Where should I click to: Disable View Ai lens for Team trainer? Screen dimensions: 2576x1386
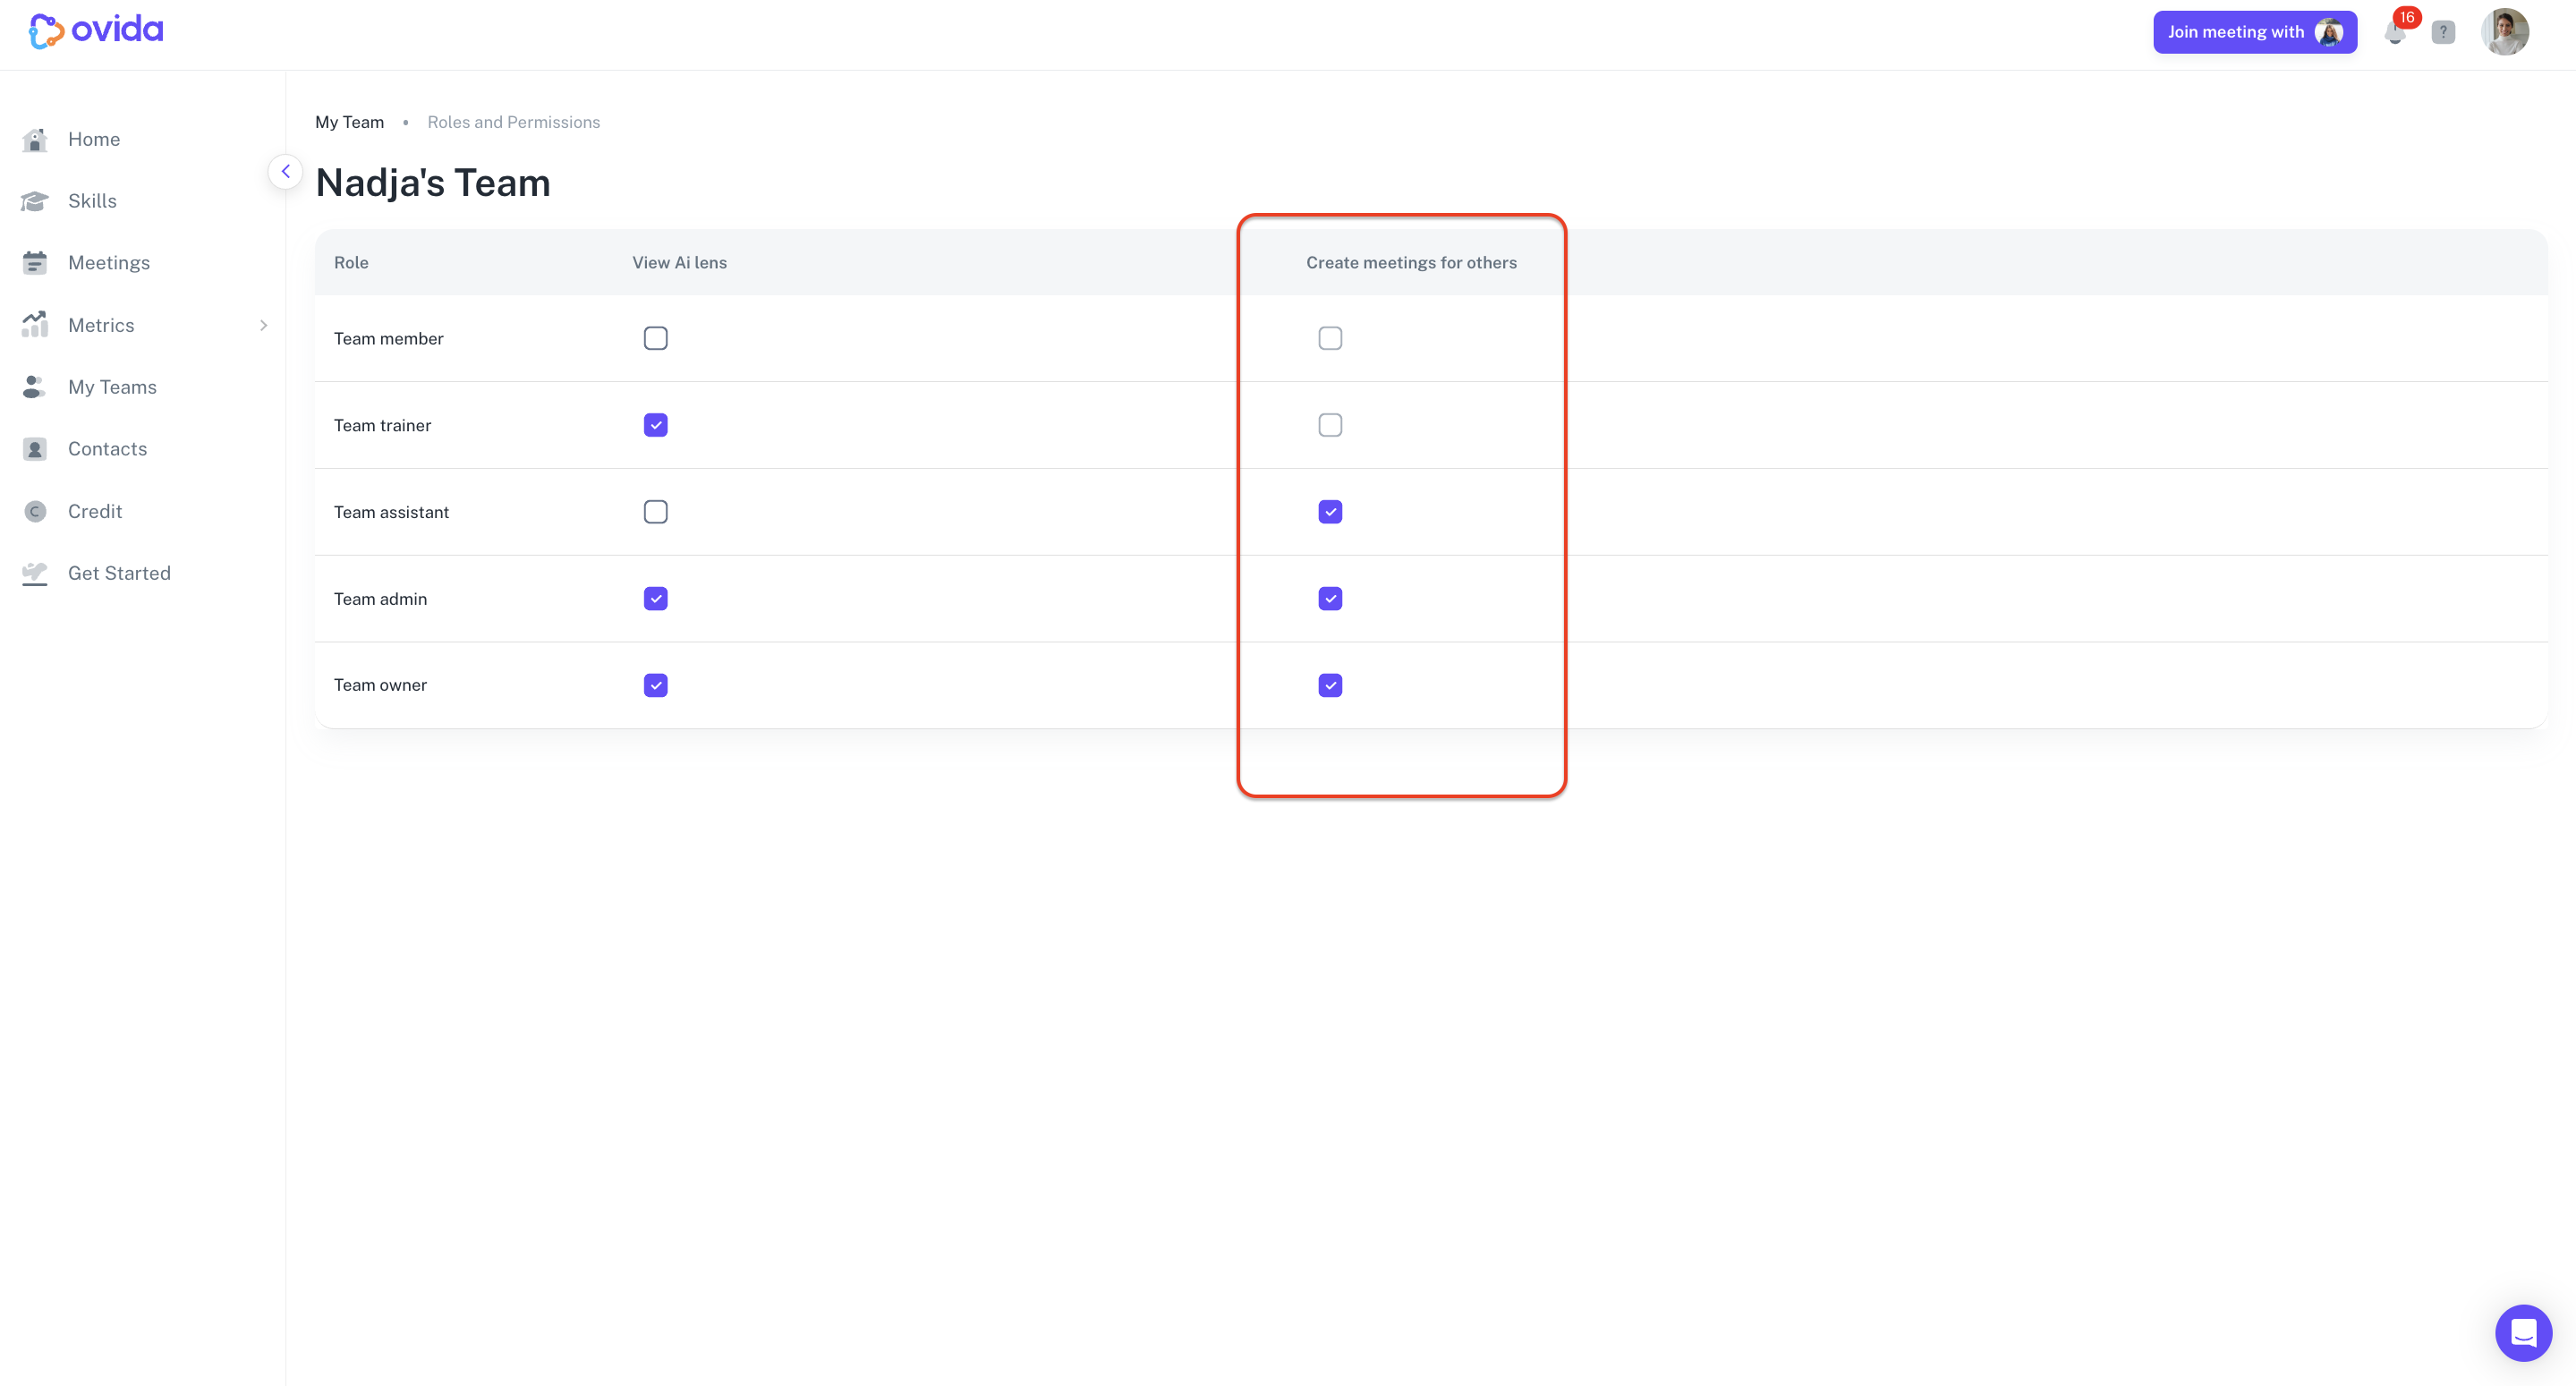point(656,425)
